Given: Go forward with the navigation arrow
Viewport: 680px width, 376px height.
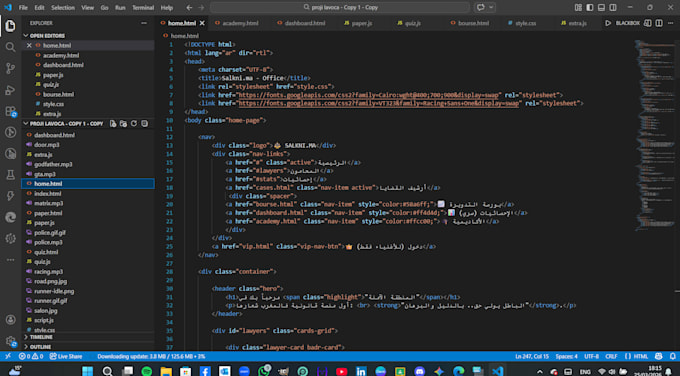Looking at the screenshot, I should click(x=201, y=7).
